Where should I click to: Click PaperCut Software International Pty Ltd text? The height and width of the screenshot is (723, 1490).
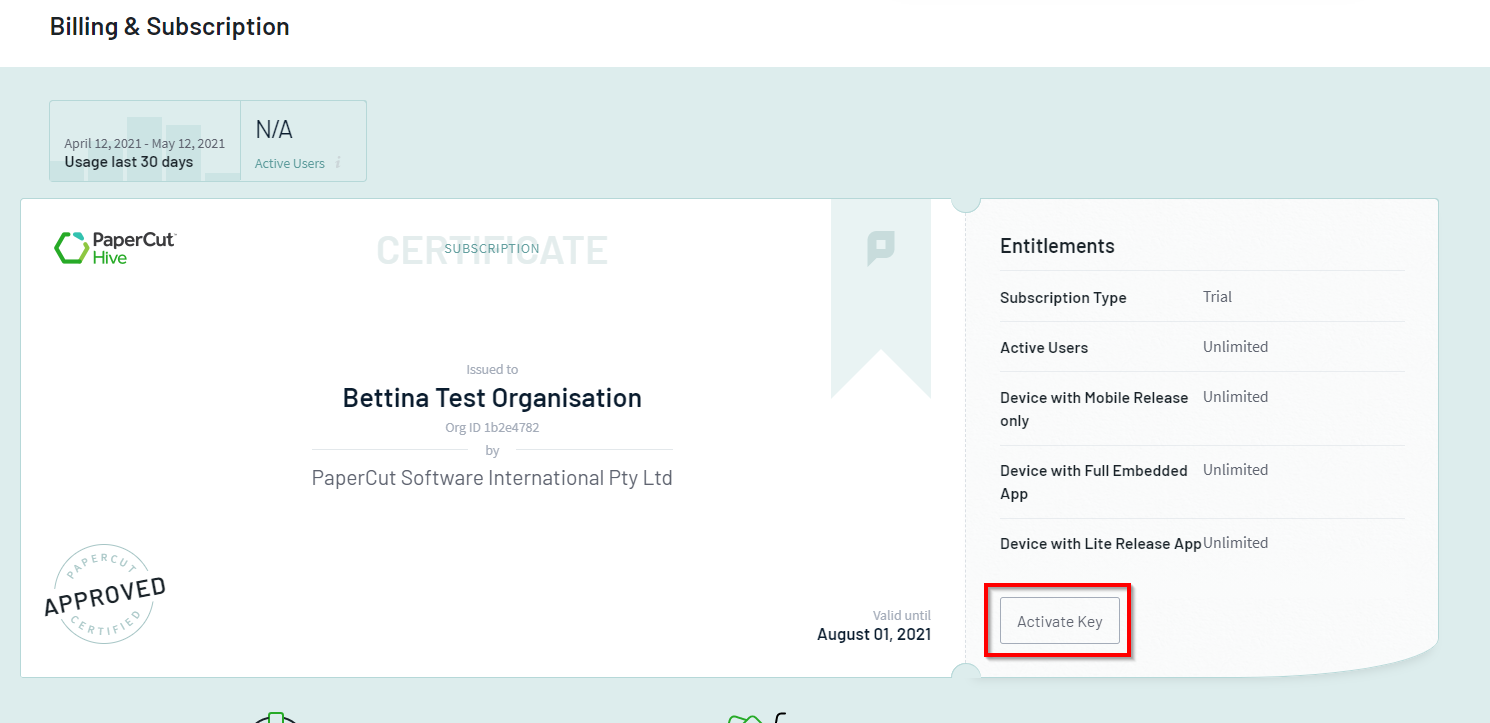pos(492,478)
